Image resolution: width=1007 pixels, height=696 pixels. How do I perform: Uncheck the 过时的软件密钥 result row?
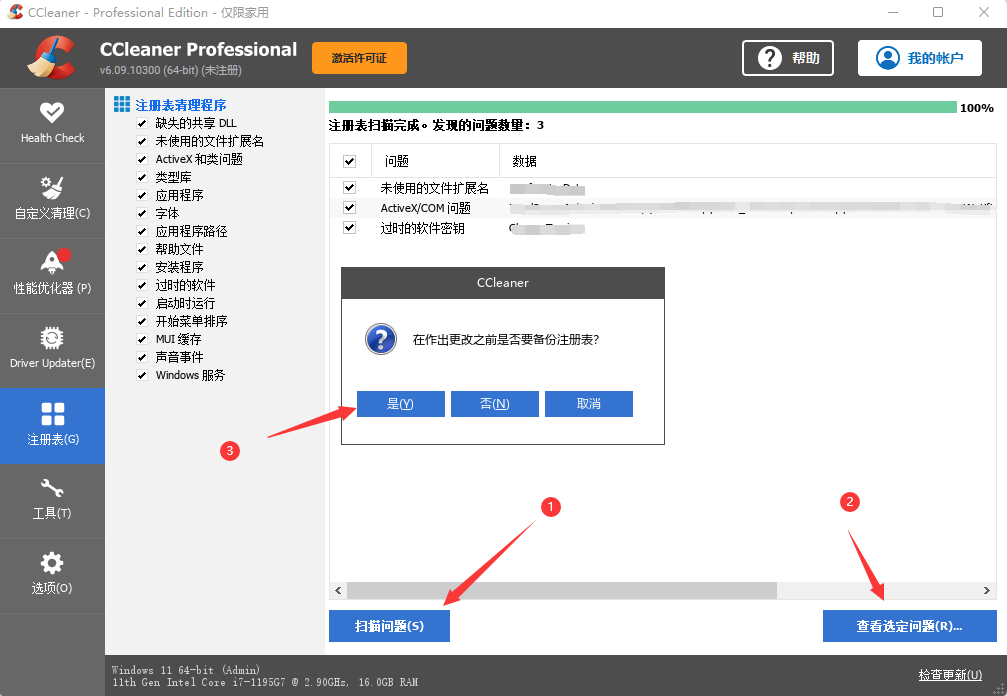[349, 227]
